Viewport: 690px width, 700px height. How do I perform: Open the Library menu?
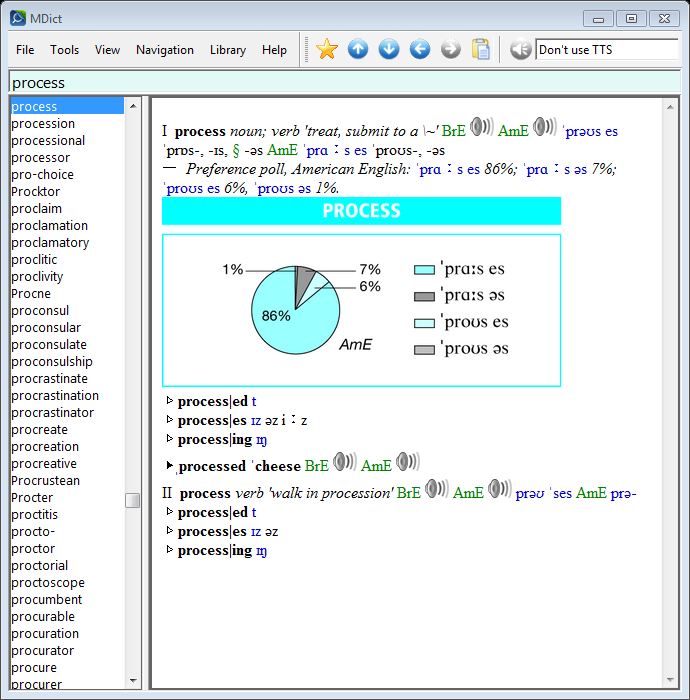pos(228,50)
